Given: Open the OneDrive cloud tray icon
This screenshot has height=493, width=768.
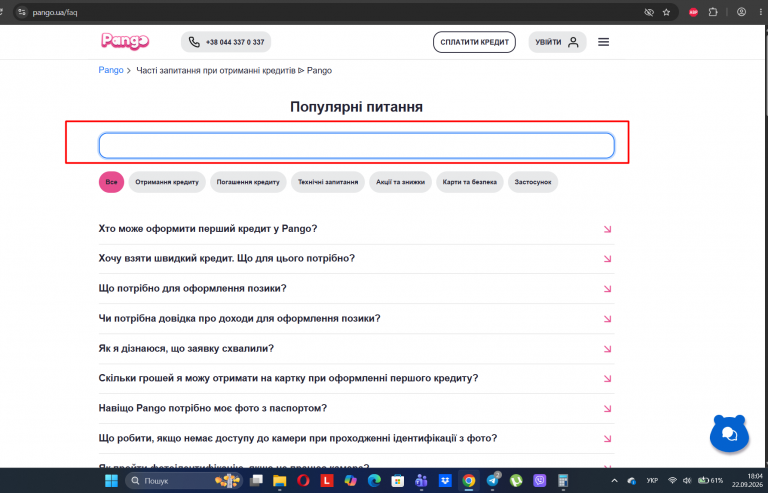Looking at the screenshot, I should pos(632,481).
